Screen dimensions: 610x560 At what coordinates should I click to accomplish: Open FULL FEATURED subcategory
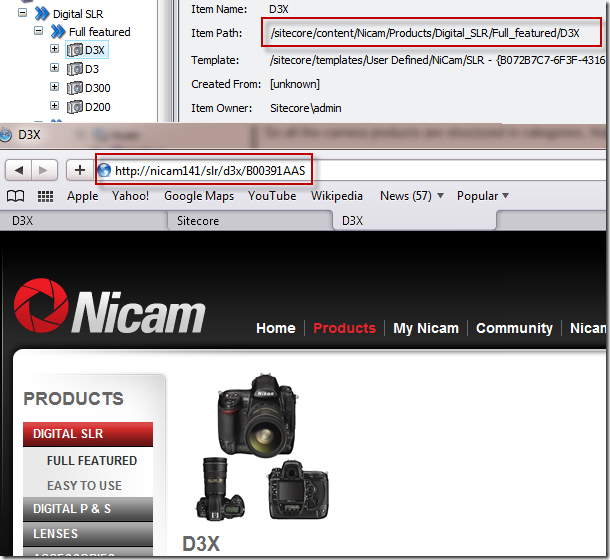[x=92, y=461]
